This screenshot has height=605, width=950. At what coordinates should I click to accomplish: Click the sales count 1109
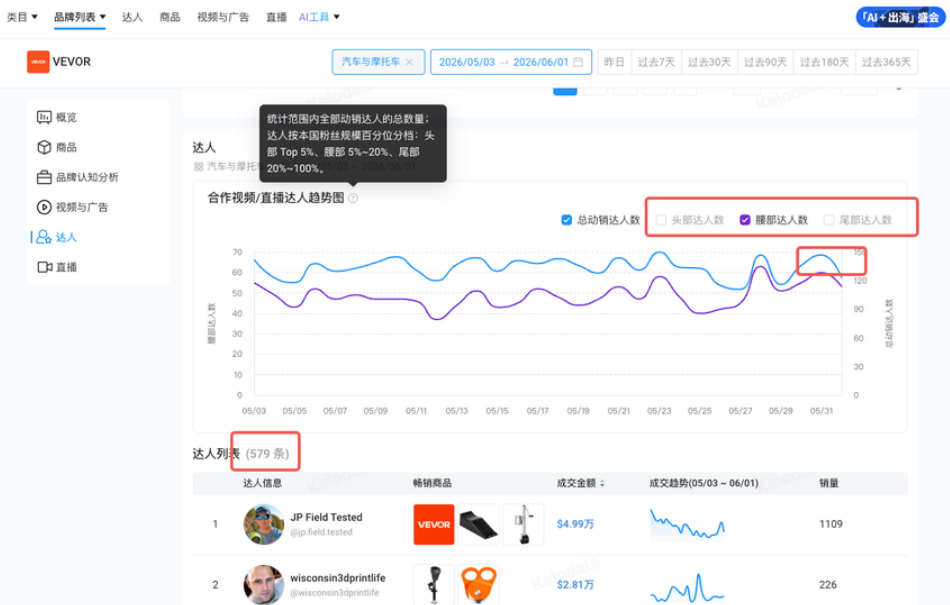831,524
